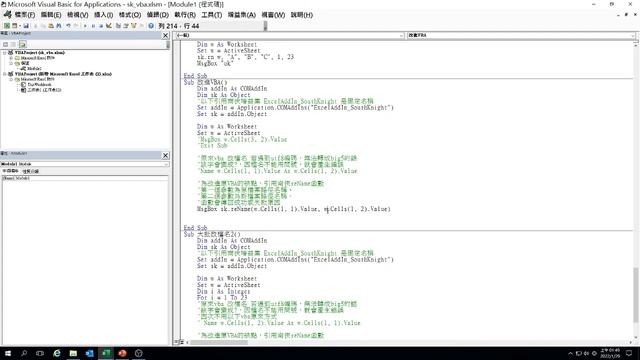Click the View Microsoft Excel toolbar icon

[x=7, y=26]
